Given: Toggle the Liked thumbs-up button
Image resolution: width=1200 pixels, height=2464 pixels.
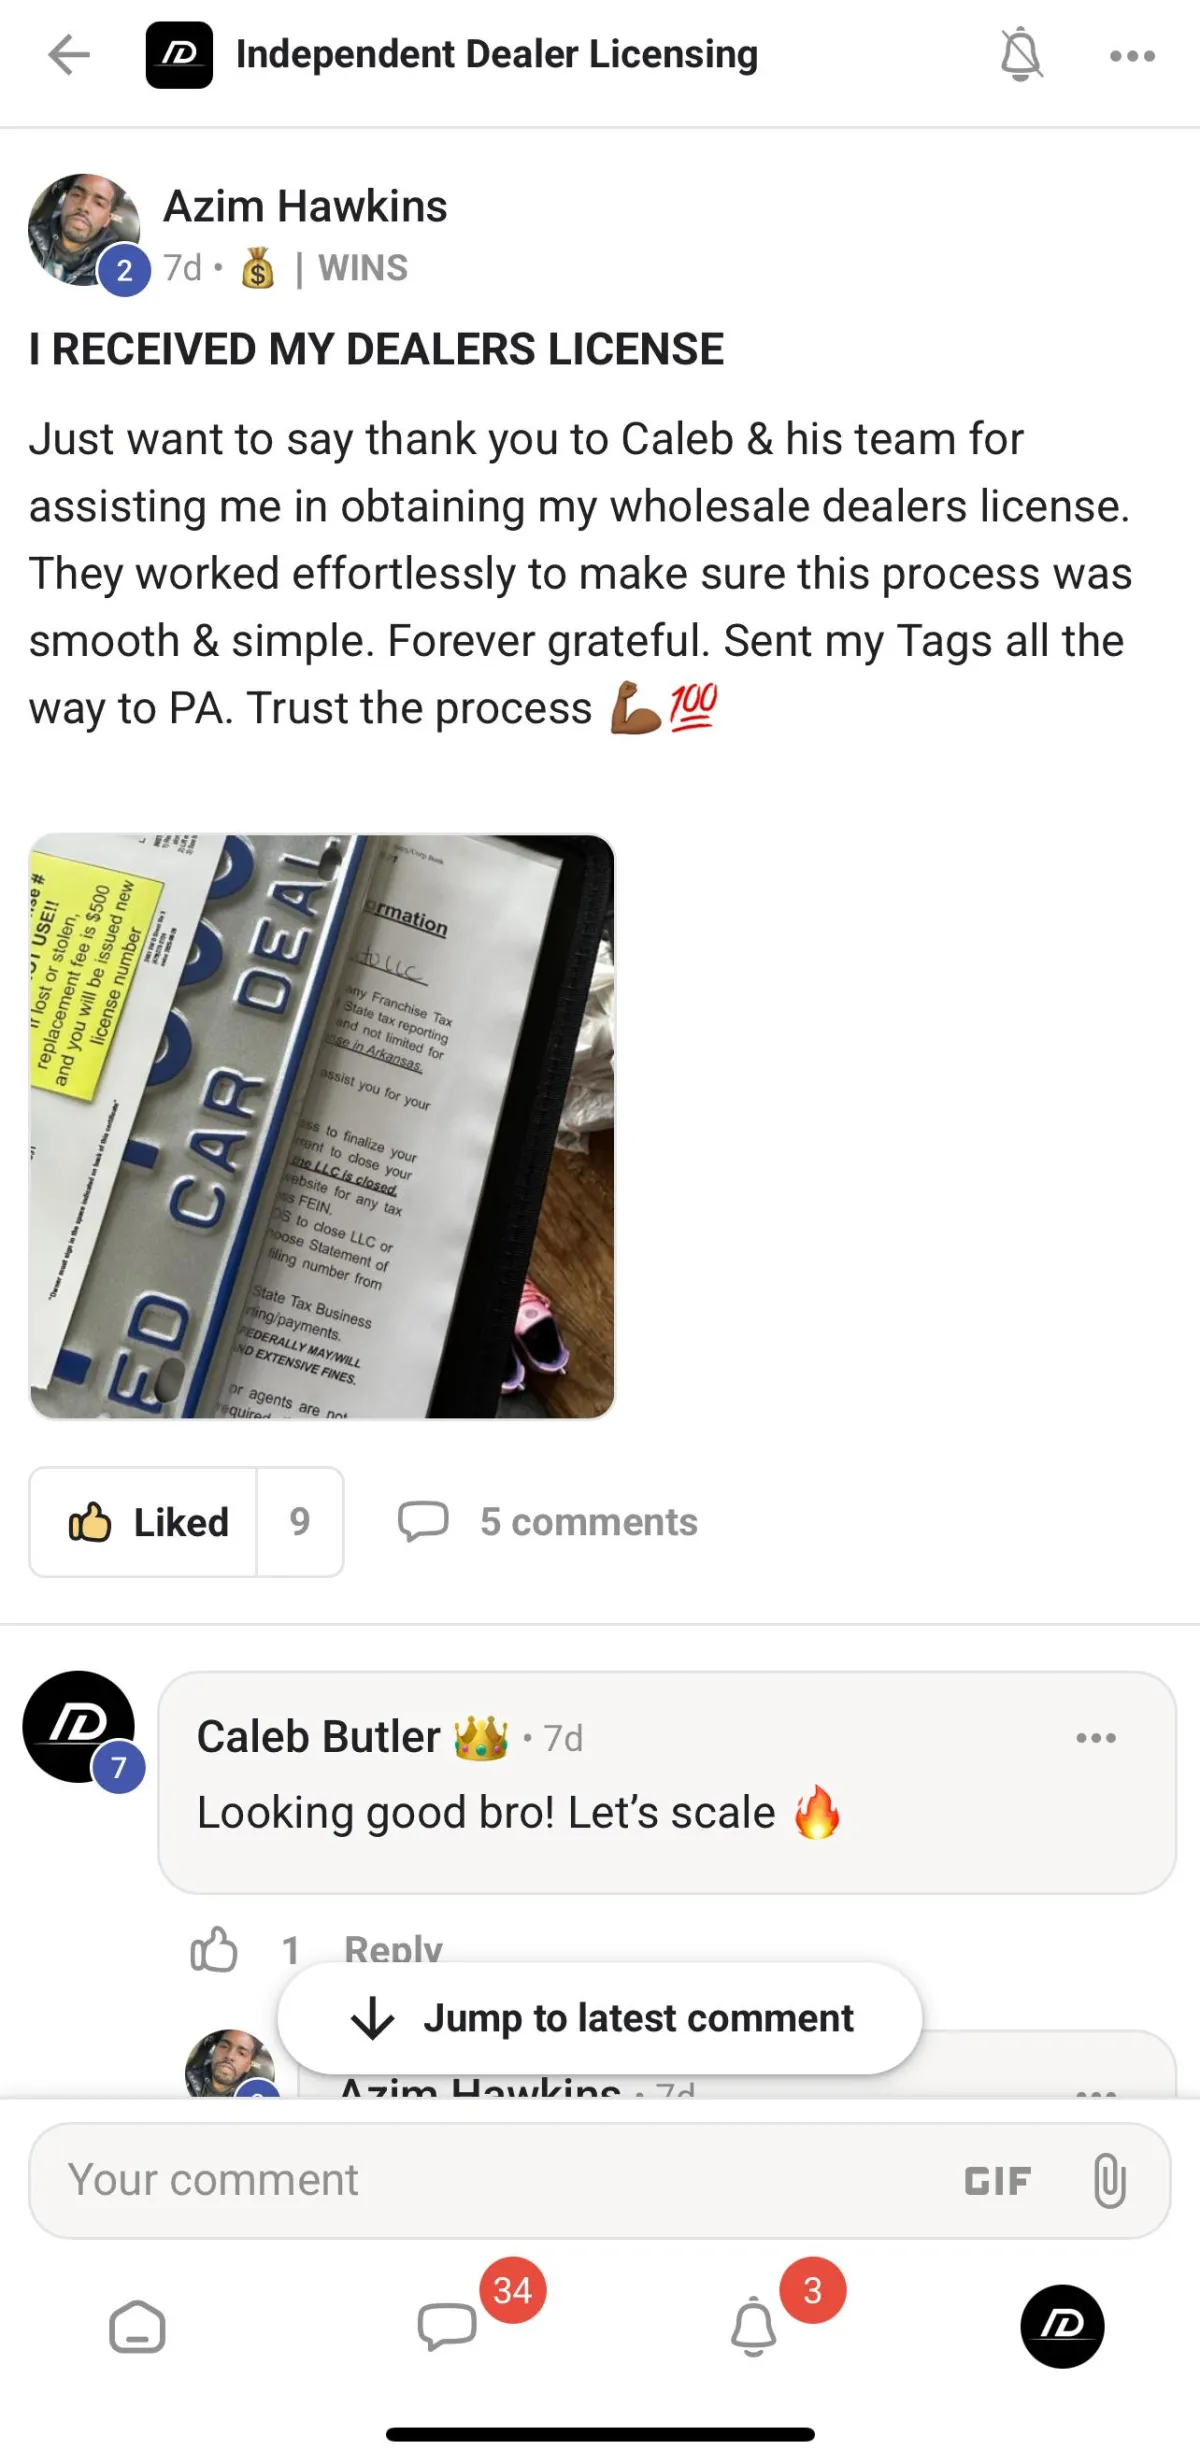Looking at the screenshot, I should 144,1522.
